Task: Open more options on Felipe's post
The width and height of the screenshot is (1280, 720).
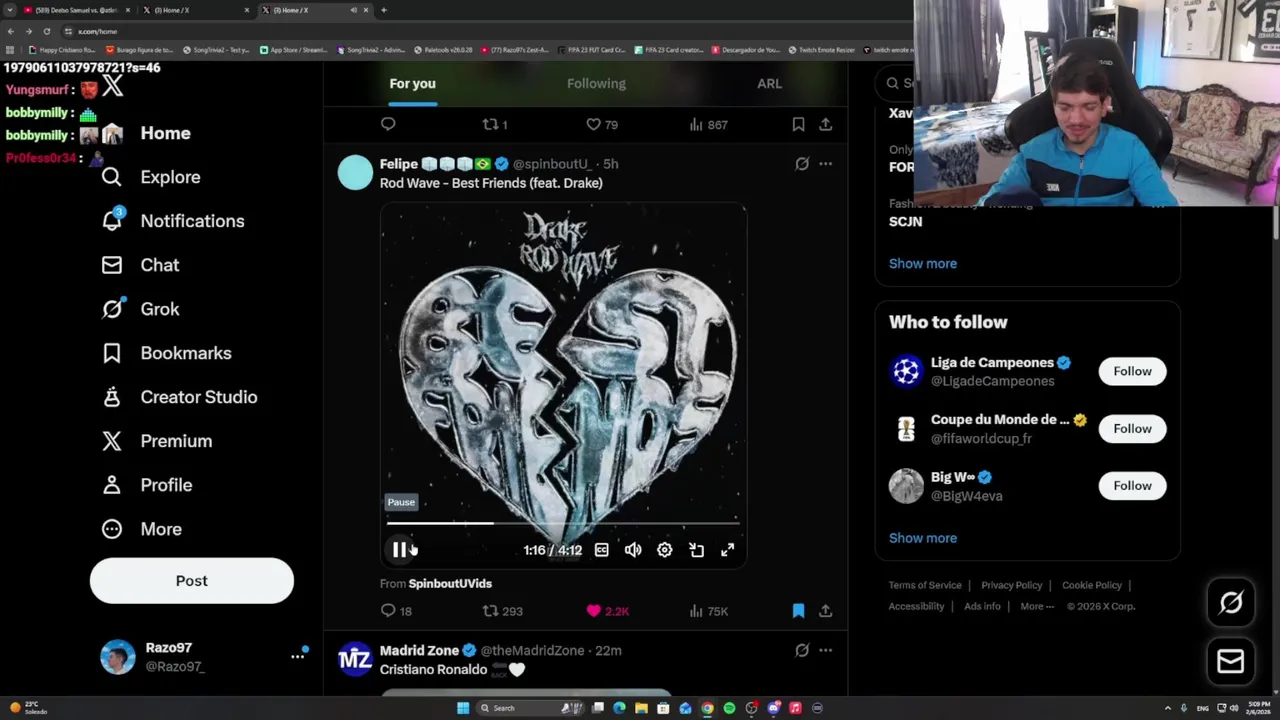Action: pos(825,164)
